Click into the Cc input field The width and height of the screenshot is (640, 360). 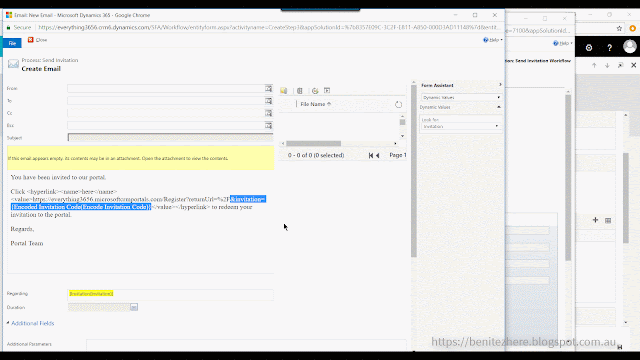pyautogui.click(x=166, y=113)
